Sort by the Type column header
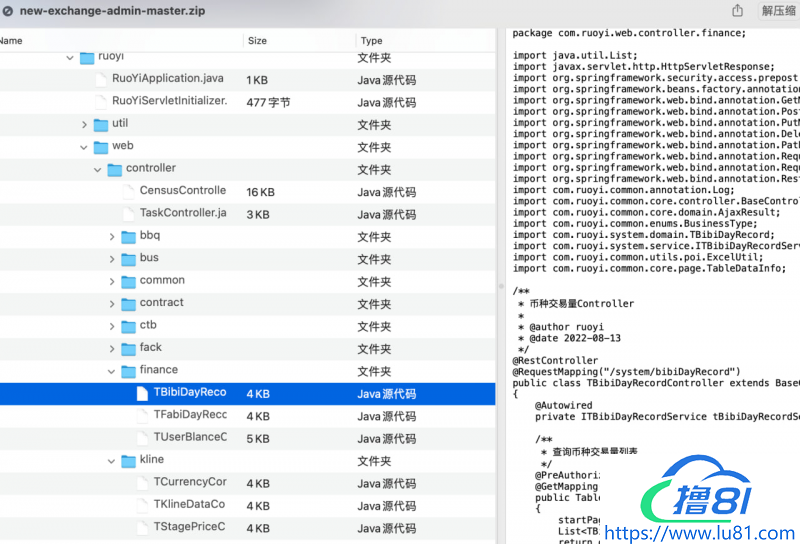Screen dimensions: 800x544 point(372,41)
